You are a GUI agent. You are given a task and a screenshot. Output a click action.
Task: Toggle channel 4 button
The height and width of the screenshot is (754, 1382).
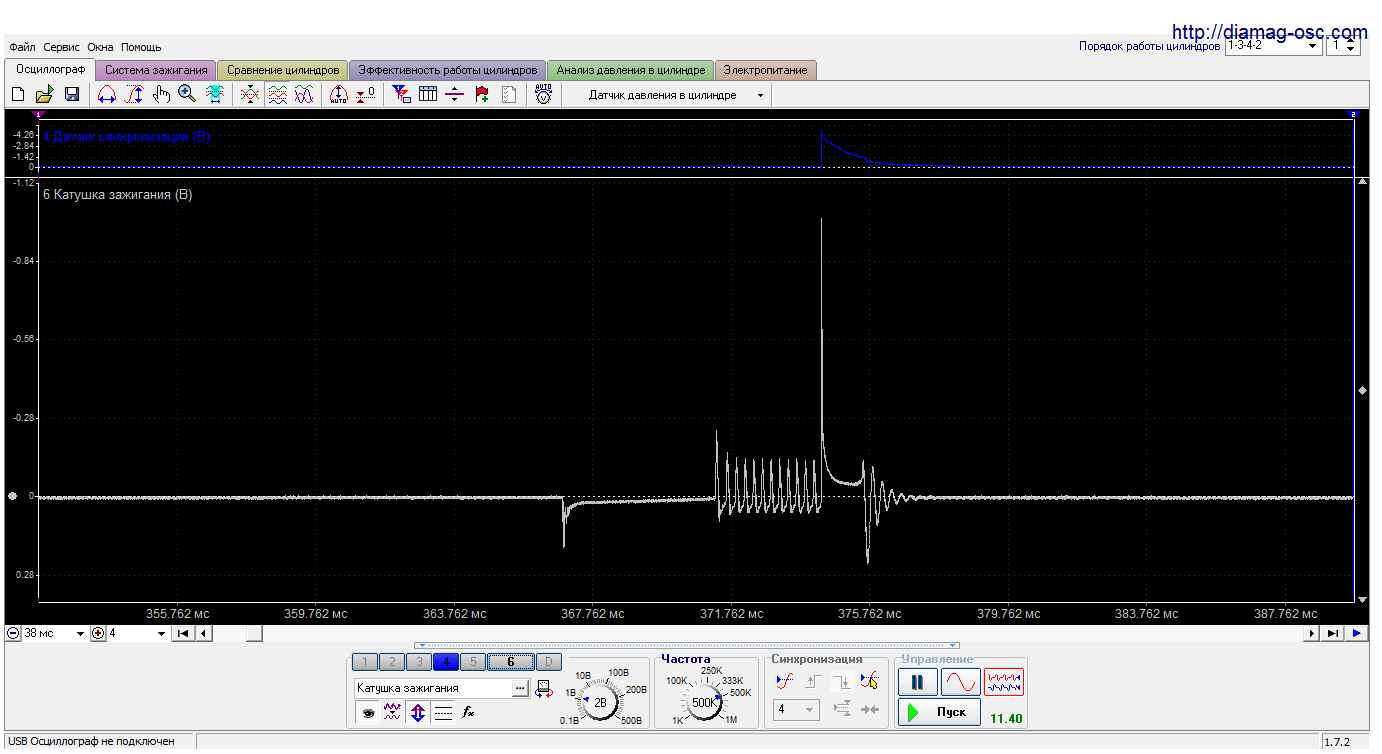(446, 661)
